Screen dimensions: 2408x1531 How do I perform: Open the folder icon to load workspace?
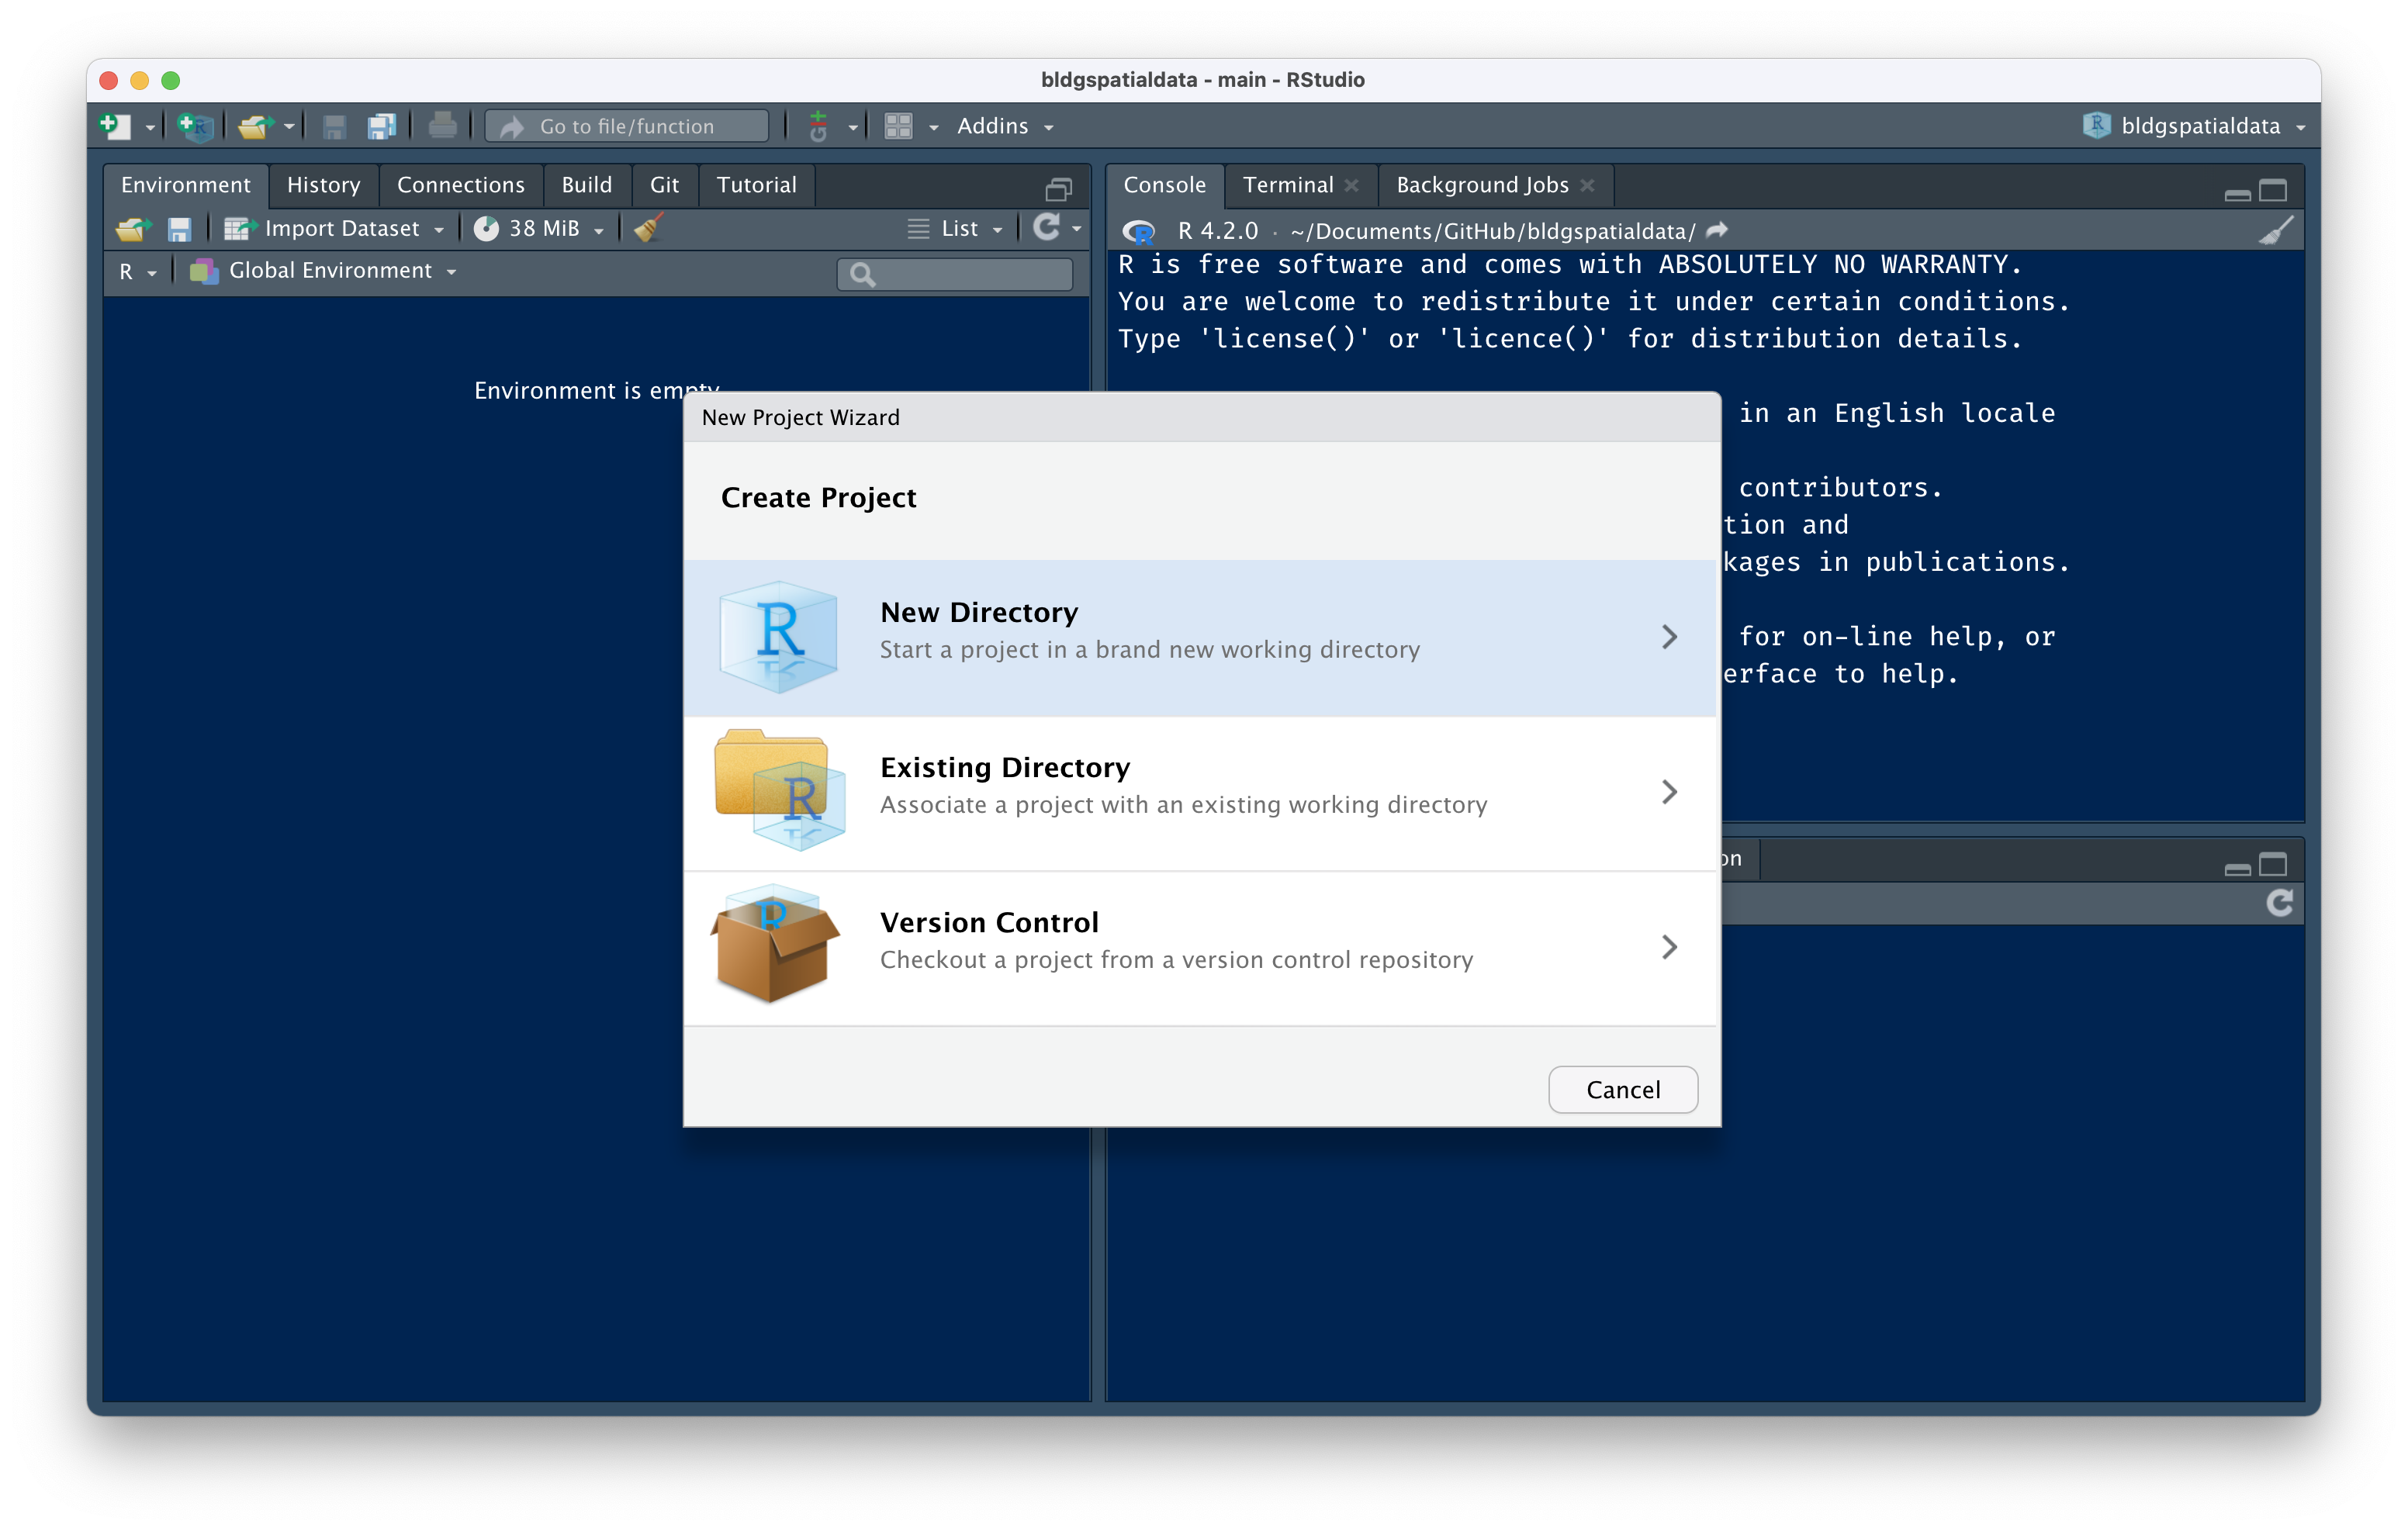131,228
